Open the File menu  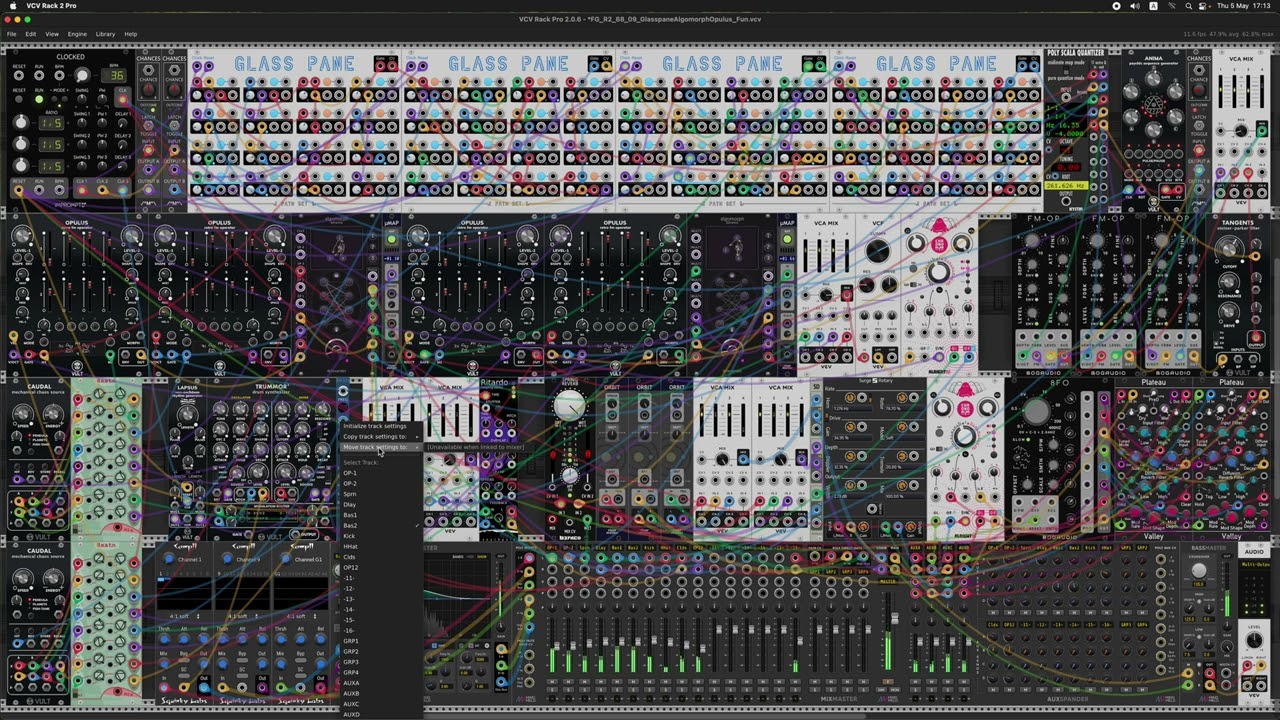tap(11, 34)
